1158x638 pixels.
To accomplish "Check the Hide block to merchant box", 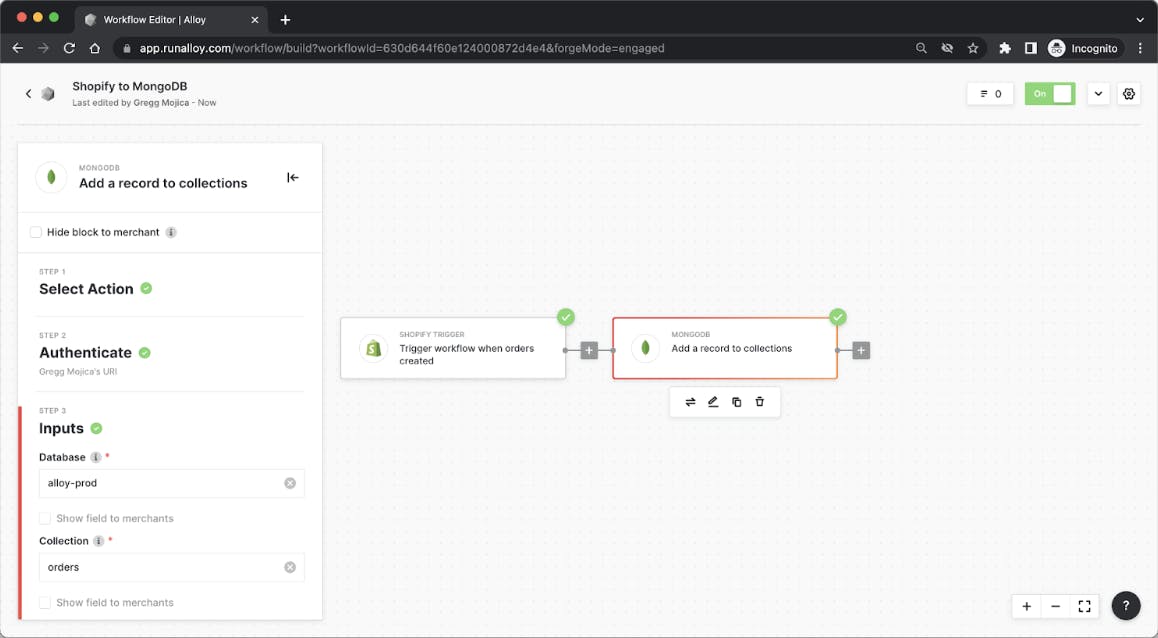I will (x=36, y=232).
